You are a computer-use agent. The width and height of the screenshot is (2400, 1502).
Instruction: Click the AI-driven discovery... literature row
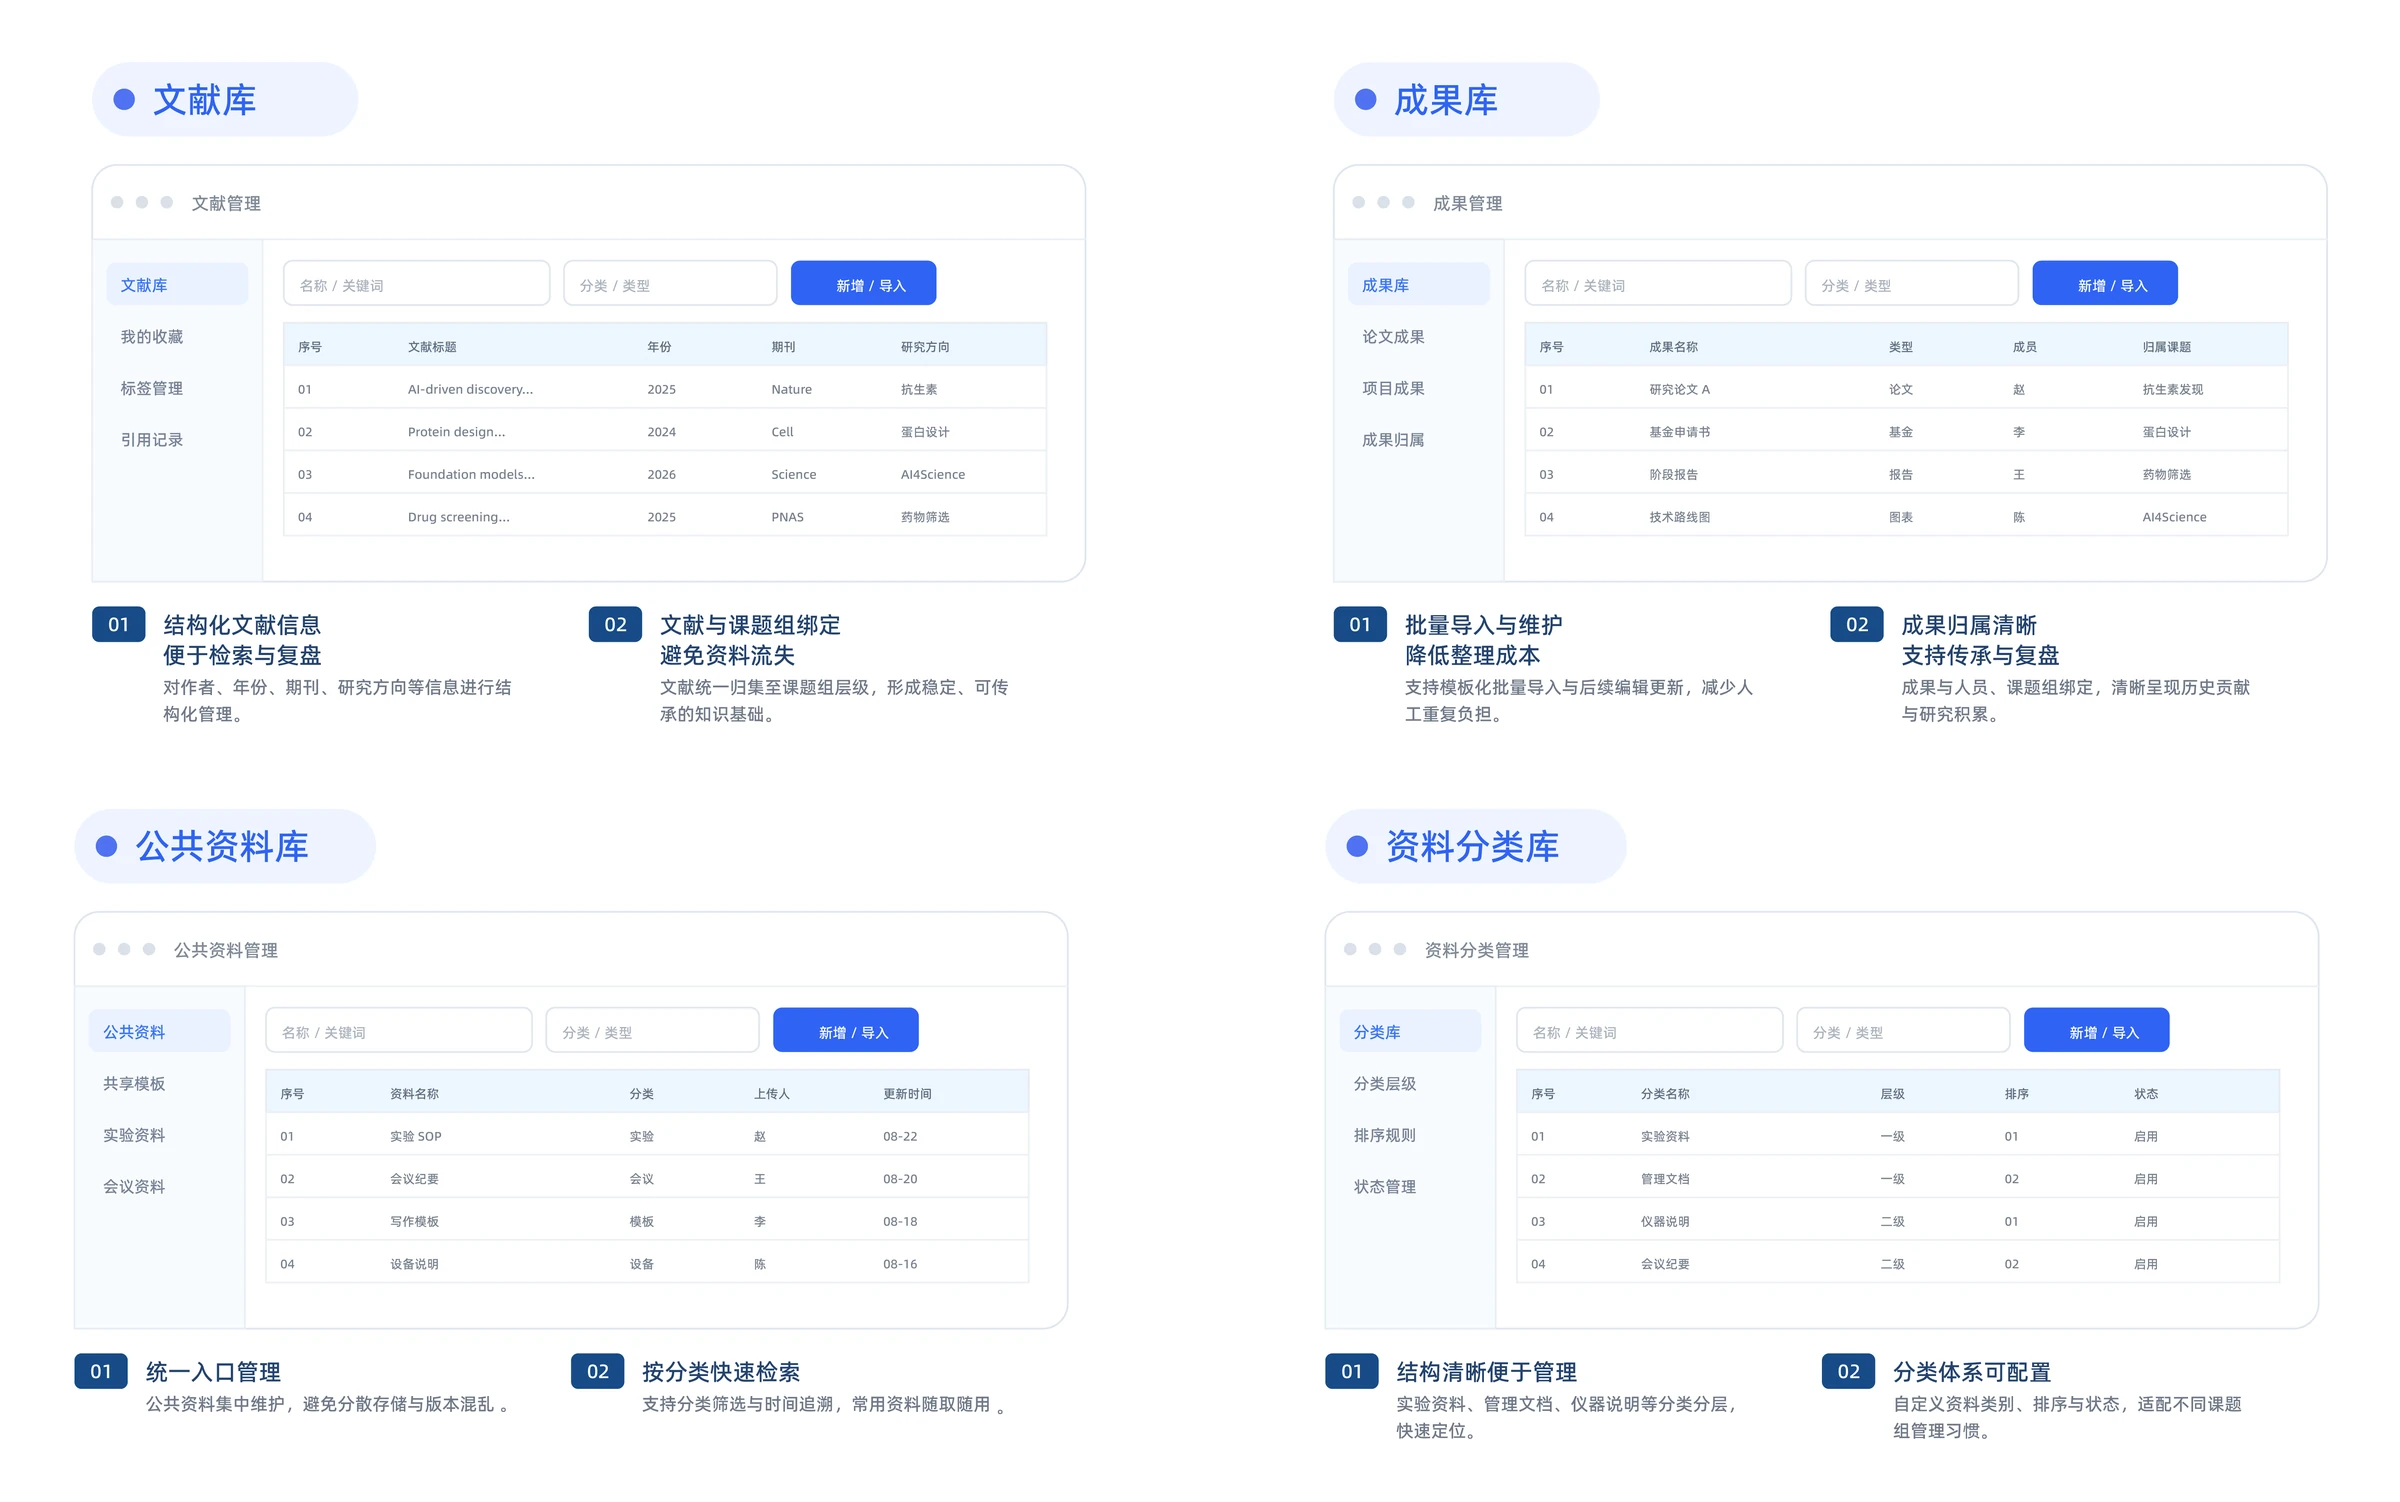665,388
